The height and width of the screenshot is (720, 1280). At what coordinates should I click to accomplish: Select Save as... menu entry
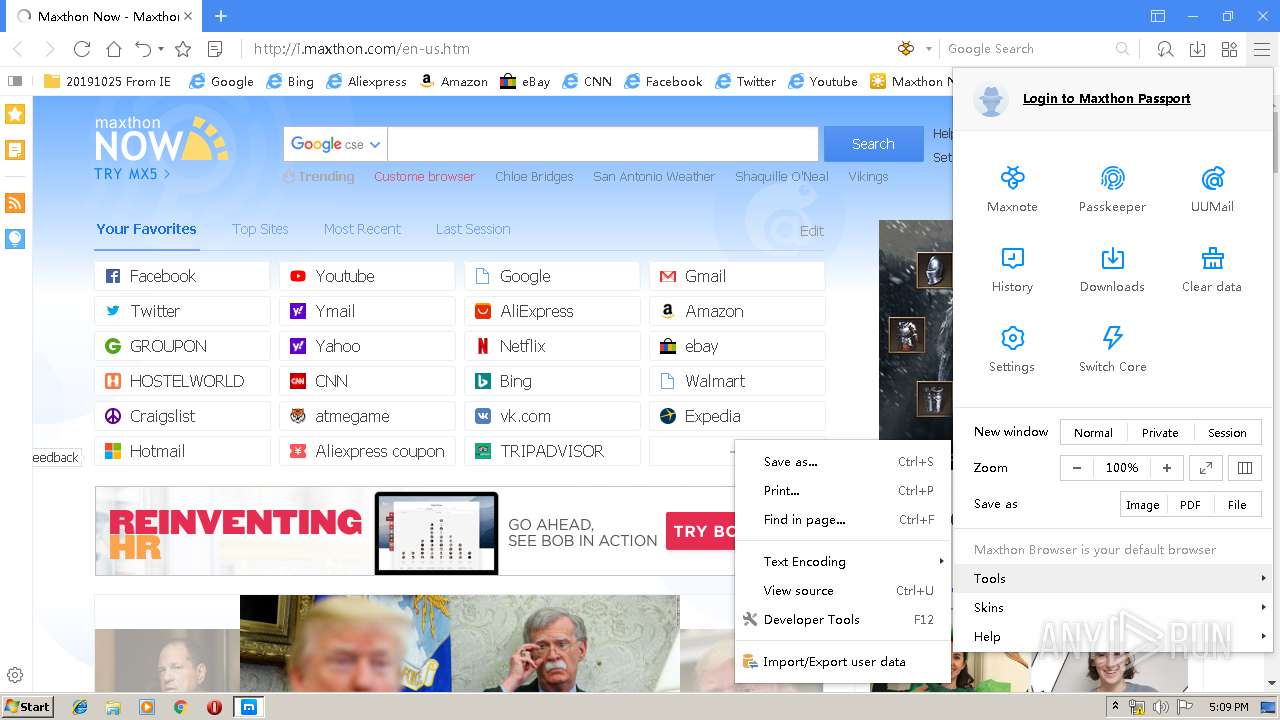pos(842,462)
